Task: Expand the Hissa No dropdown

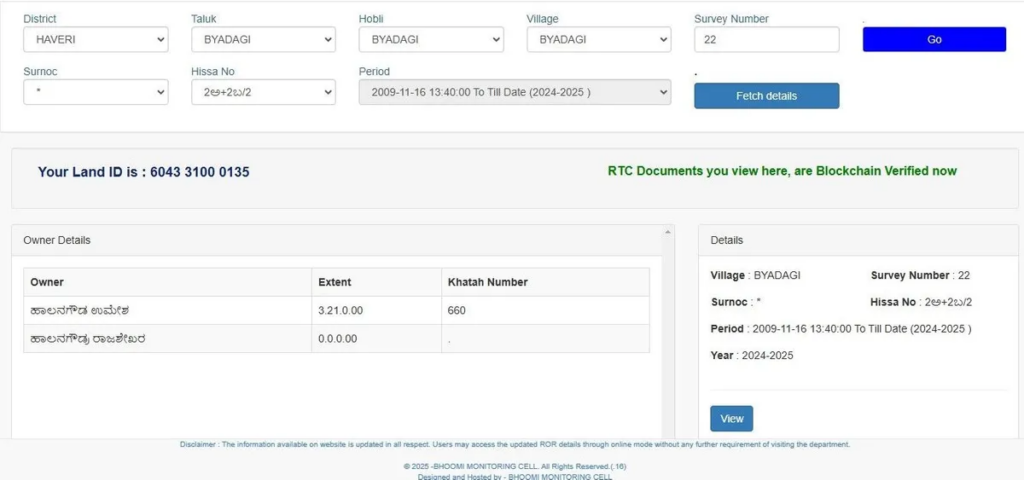Action: click(x=263, y=92)
